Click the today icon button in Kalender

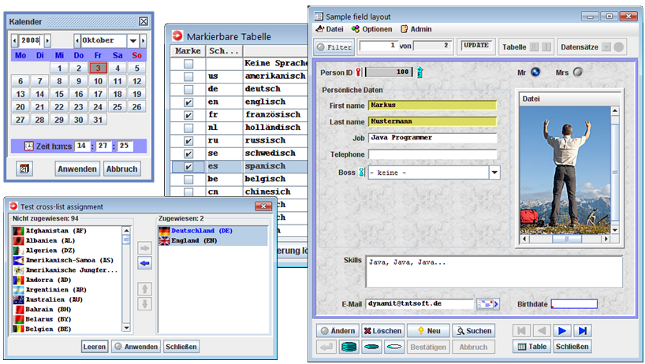click(24, 169)
